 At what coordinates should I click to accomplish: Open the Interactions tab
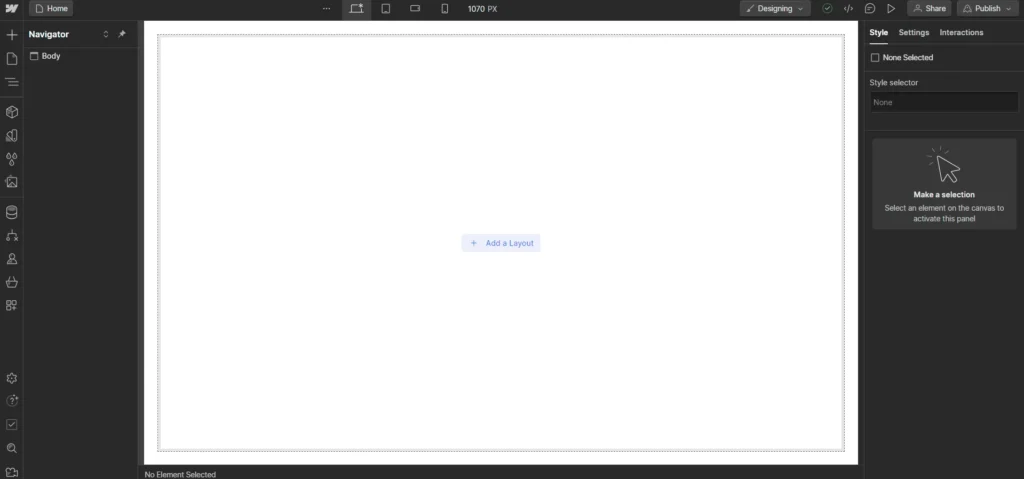click(961, 32)
